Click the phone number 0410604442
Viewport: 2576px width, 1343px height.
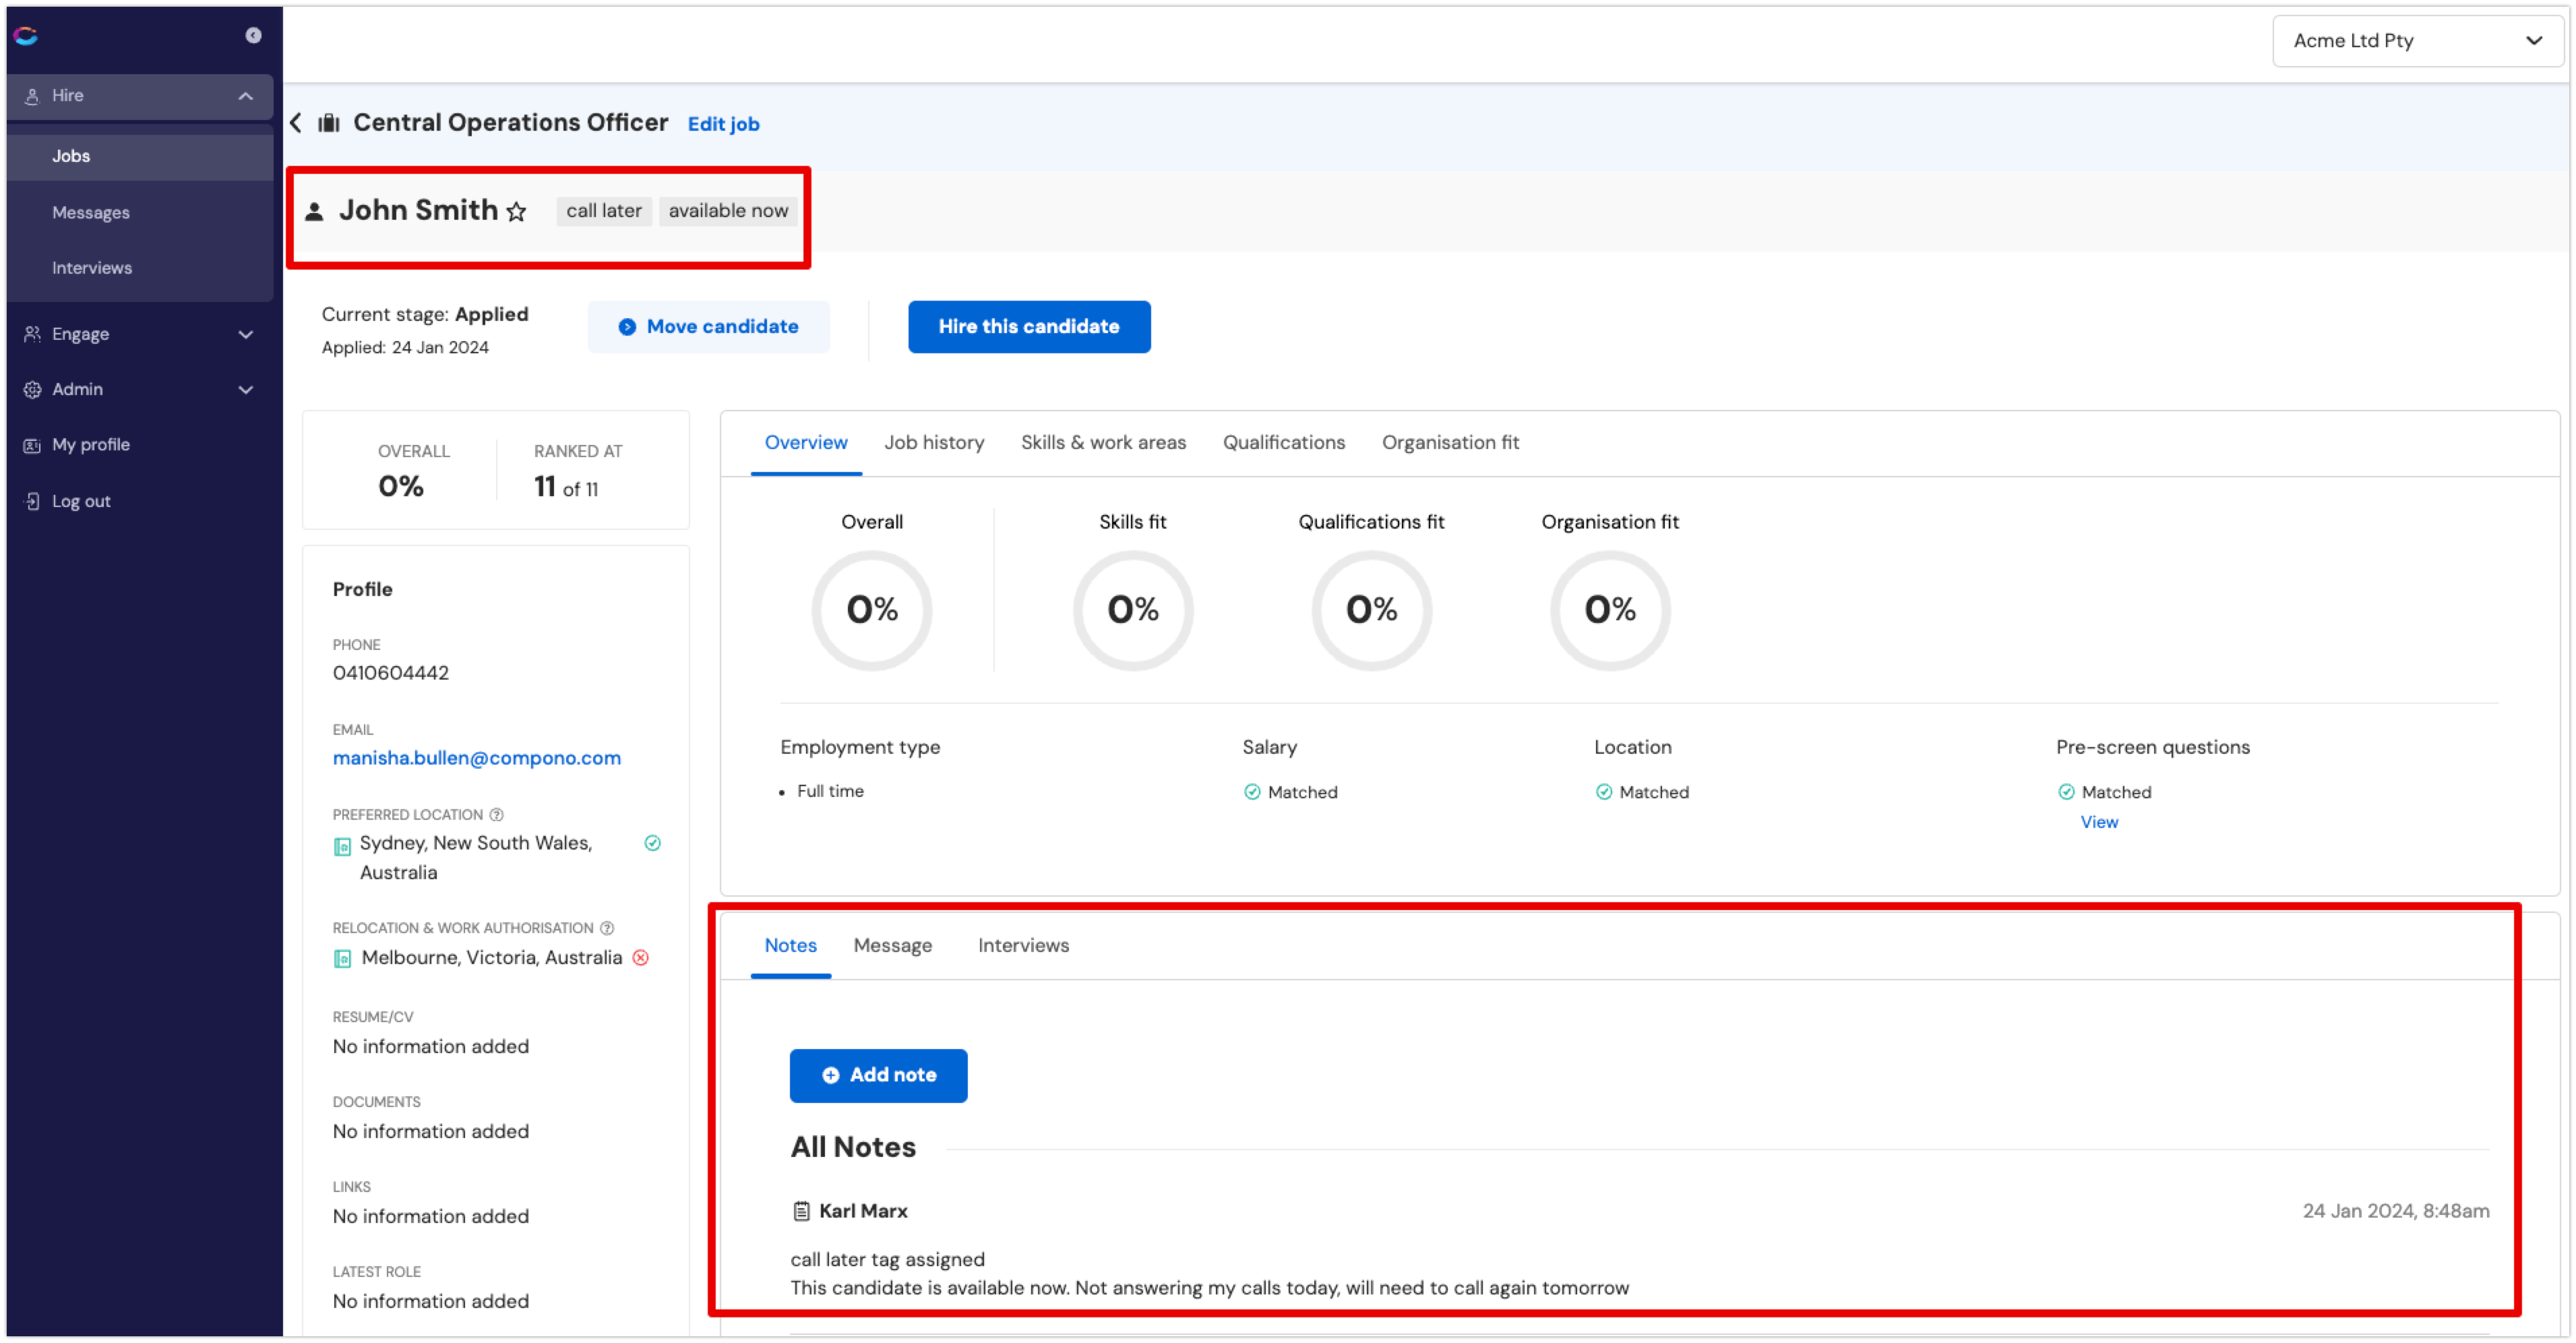tap(391, 673)
